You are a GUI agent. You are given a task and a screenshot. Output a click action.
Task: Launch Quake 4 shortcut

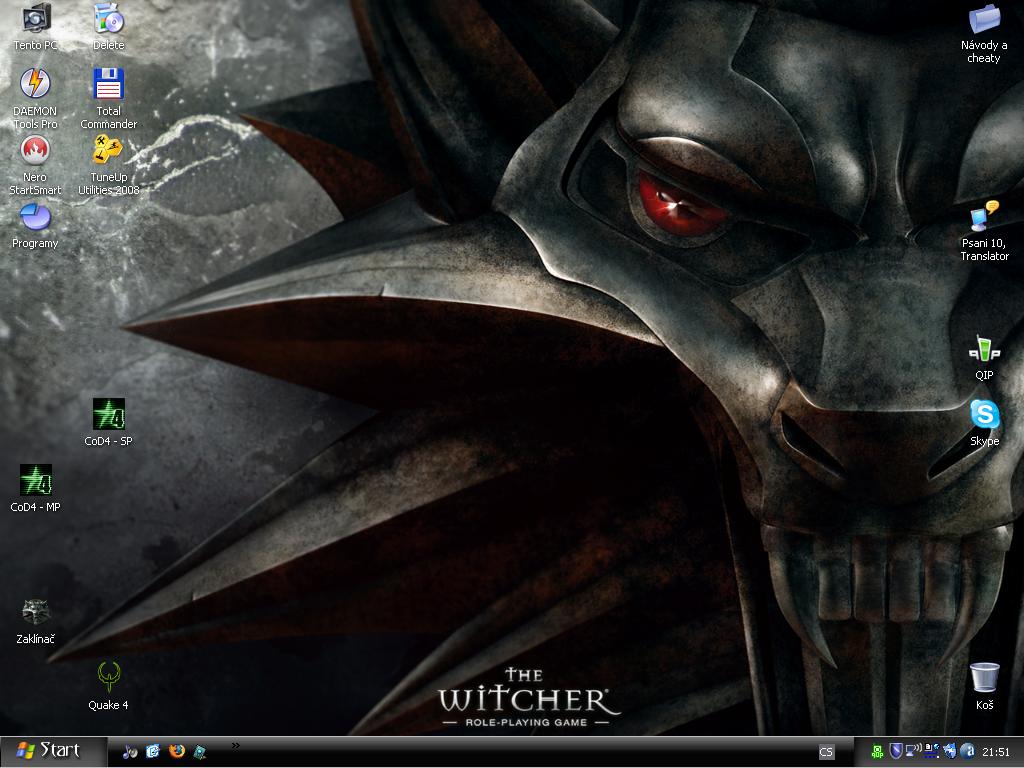point(108,686)
